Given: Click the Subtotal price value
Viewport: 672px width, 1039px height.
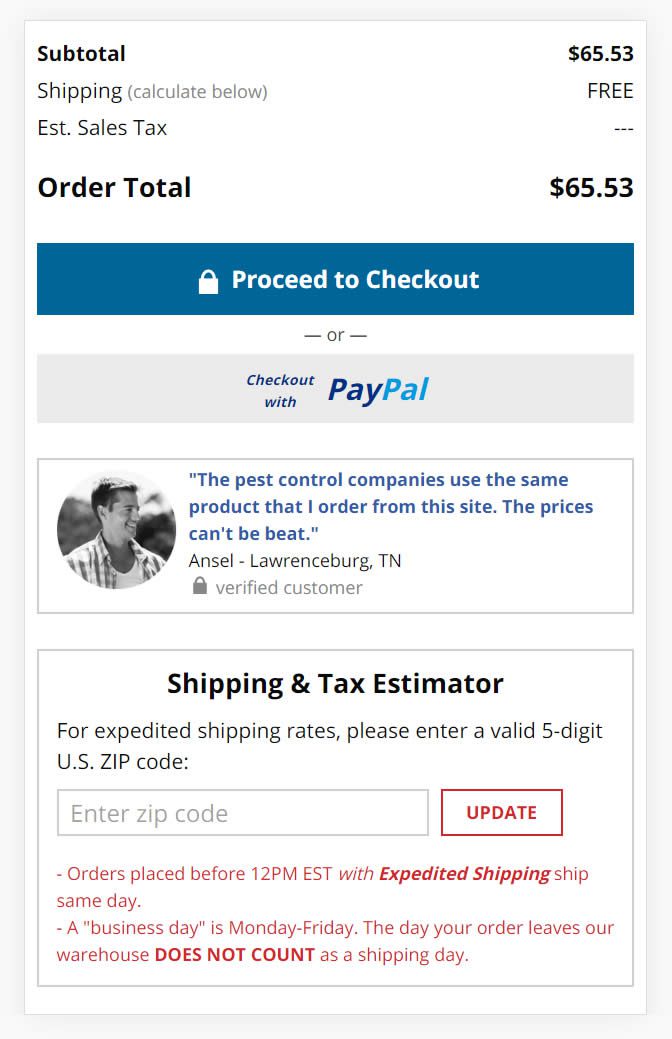Looking at the screenshot, I should 600,54.
